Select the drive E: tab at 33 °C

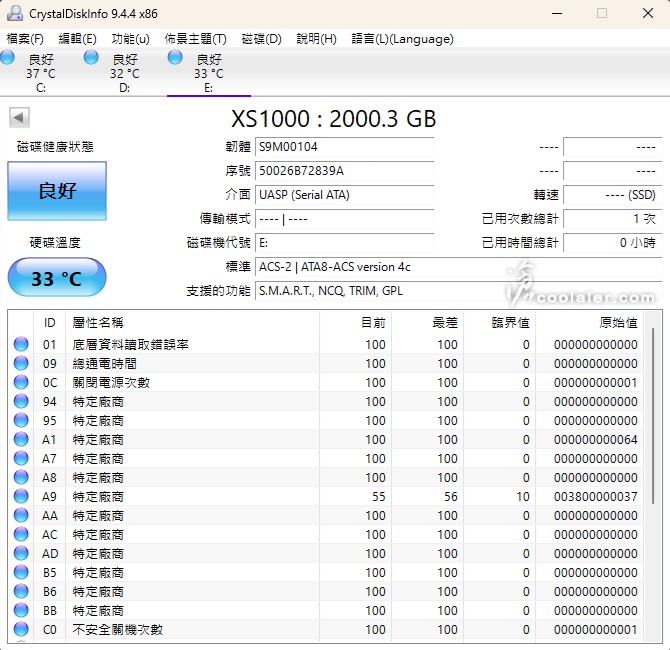[x=209, y=73]
